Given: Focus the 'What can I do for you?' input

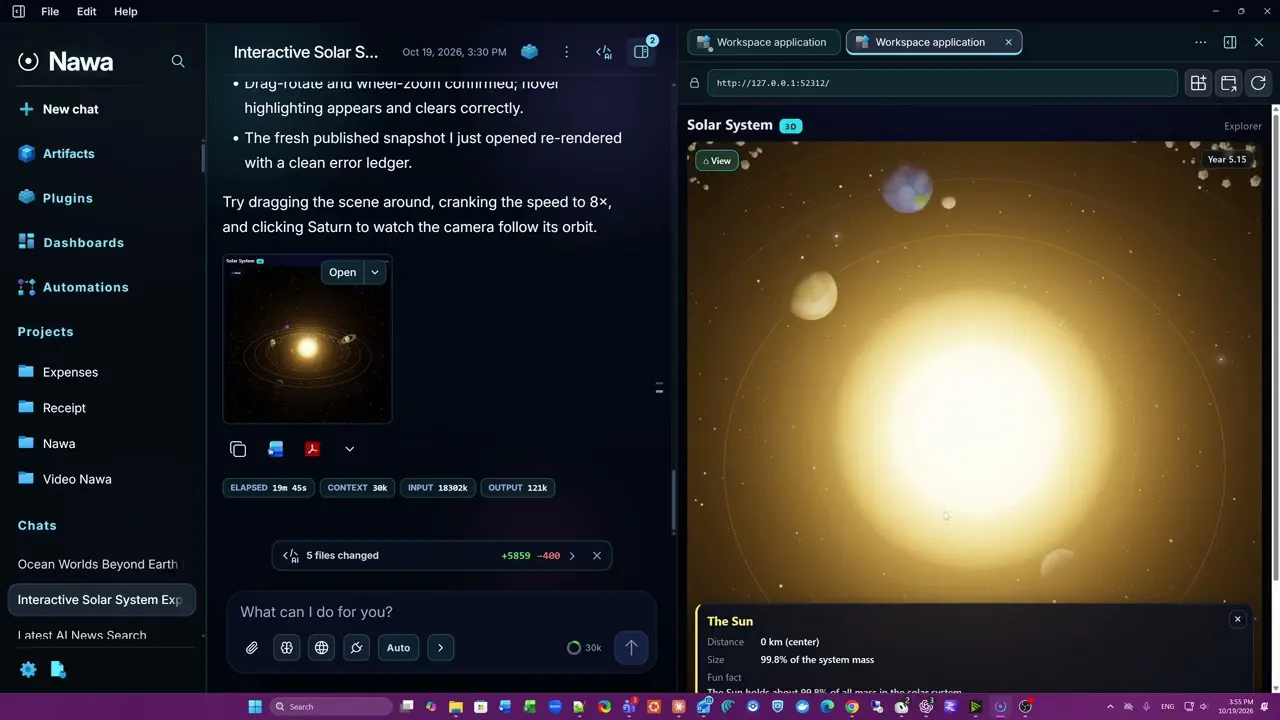Looking at the screenshot, I should [x=440, y=612].
